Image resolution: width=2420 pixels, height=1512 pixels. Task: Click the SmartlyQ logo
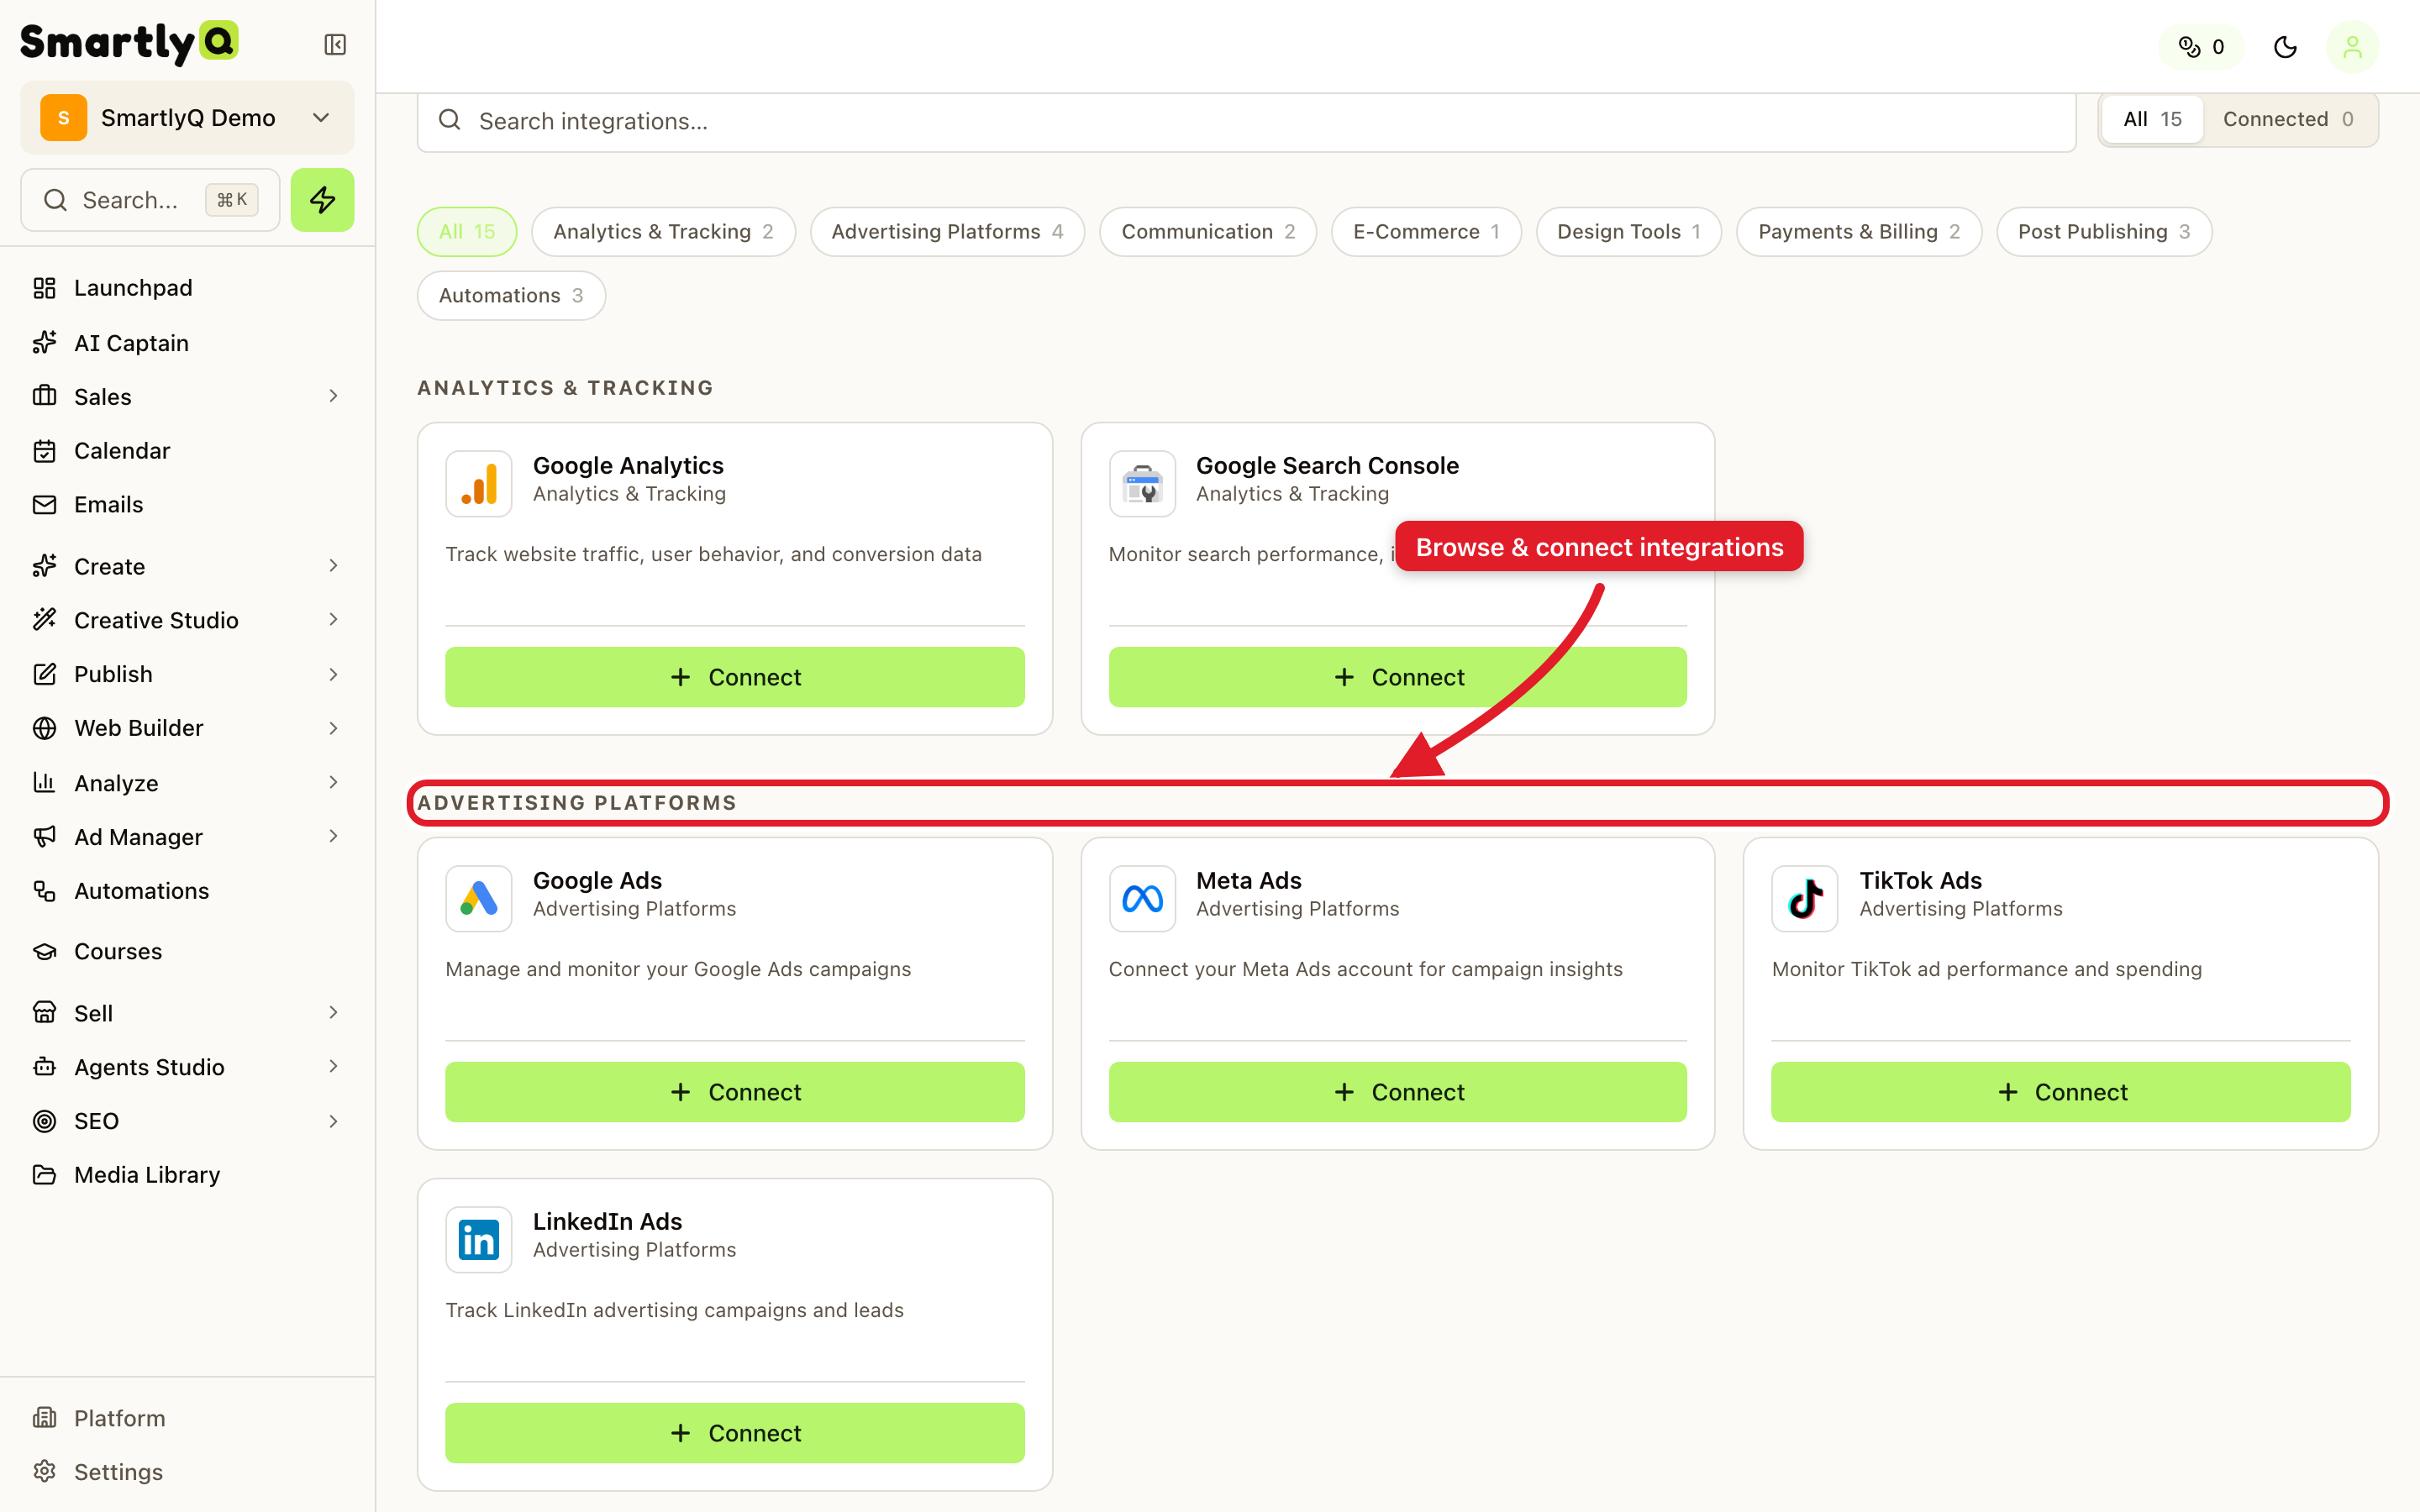(129, 42)
